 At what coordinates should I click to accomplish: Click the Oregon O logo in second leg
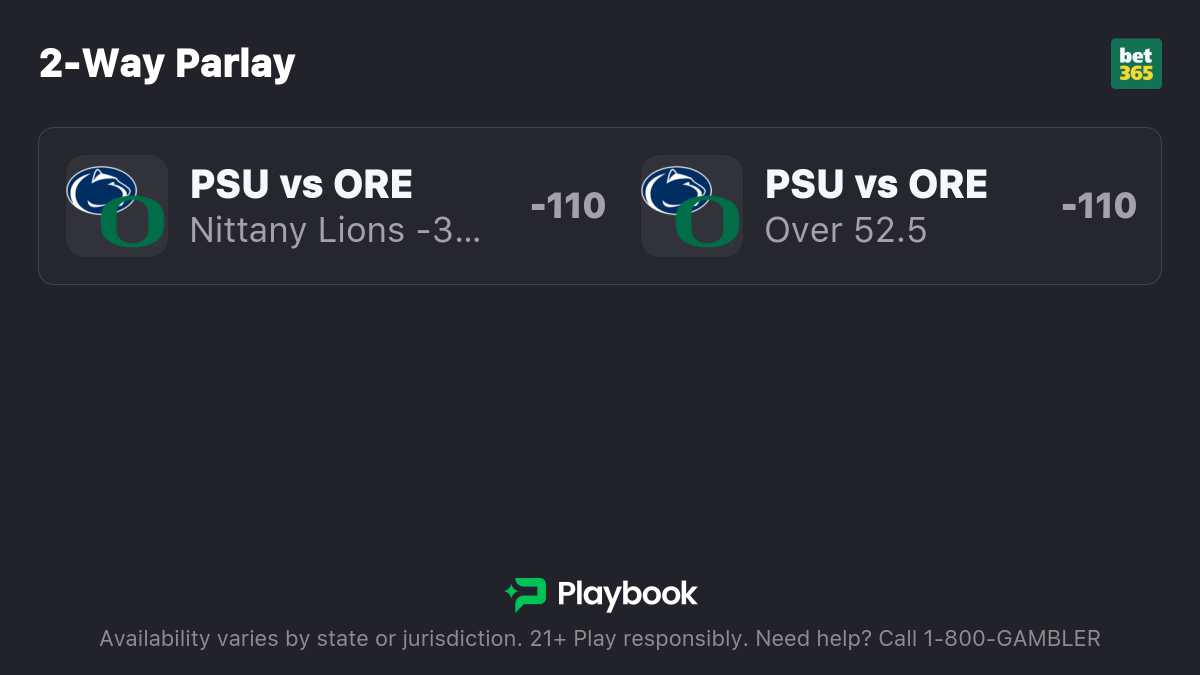707,221
